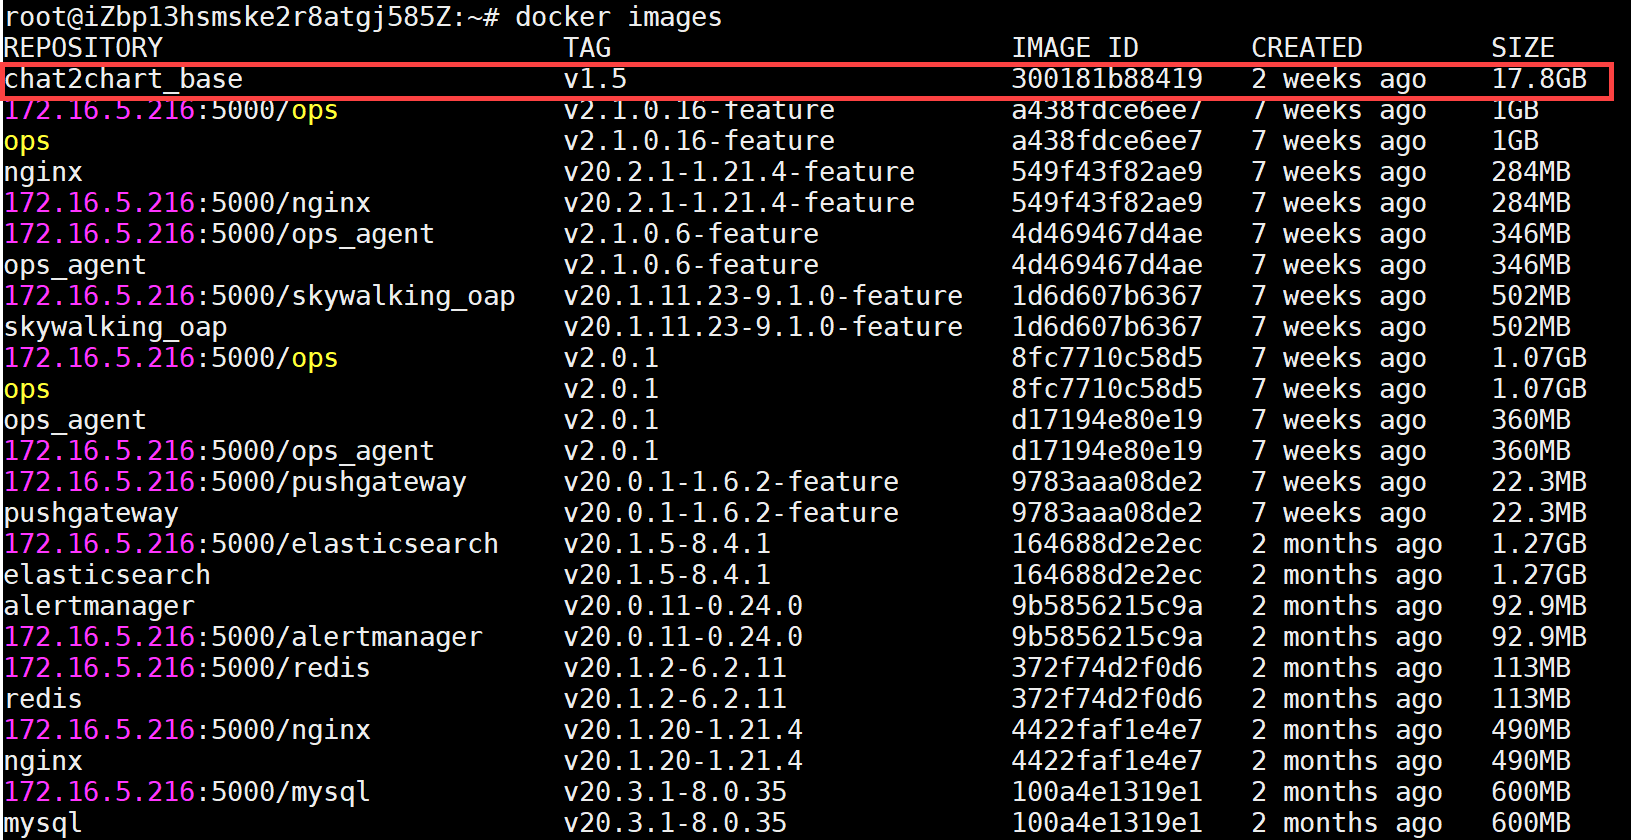
Task: Click the CREATED column header
Action: pyautogui.click(x=1307, y=48)
